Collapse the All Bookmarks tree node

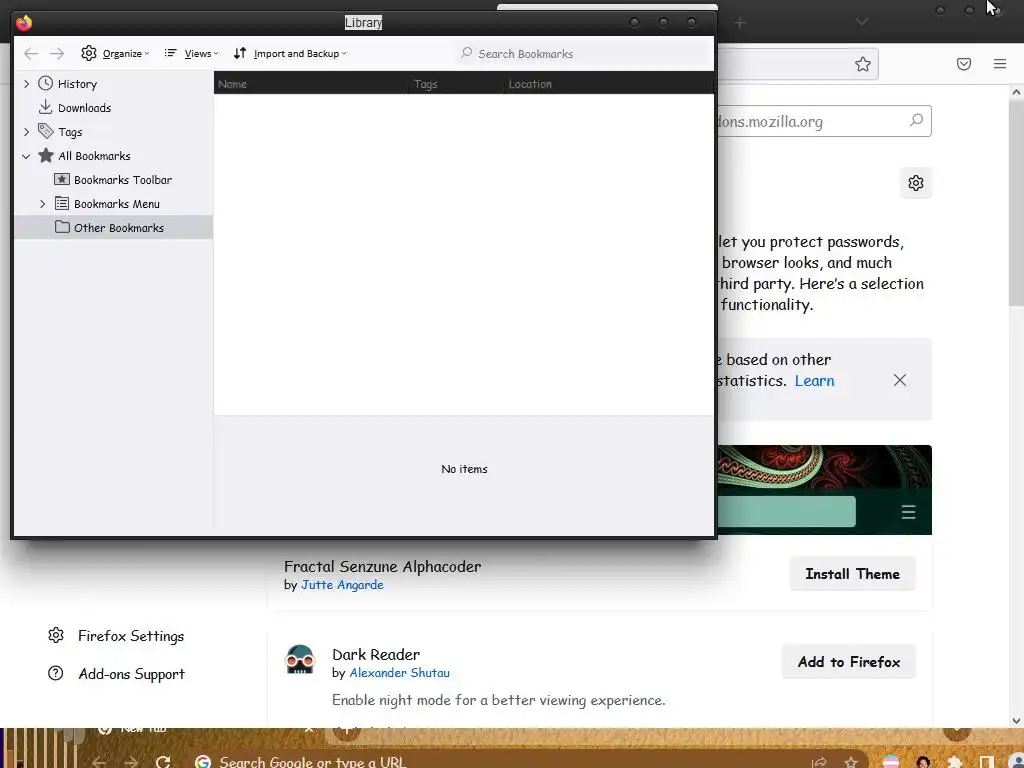pyautogui.click(x=26, y=156)
